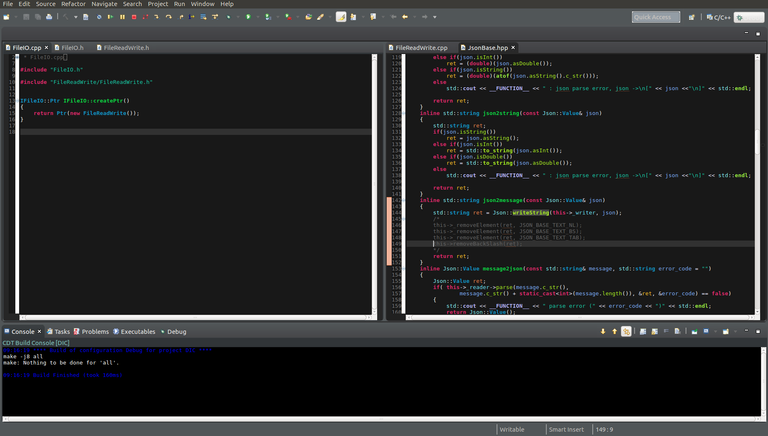Open the New file dropdown arrow

click(15, 17)
